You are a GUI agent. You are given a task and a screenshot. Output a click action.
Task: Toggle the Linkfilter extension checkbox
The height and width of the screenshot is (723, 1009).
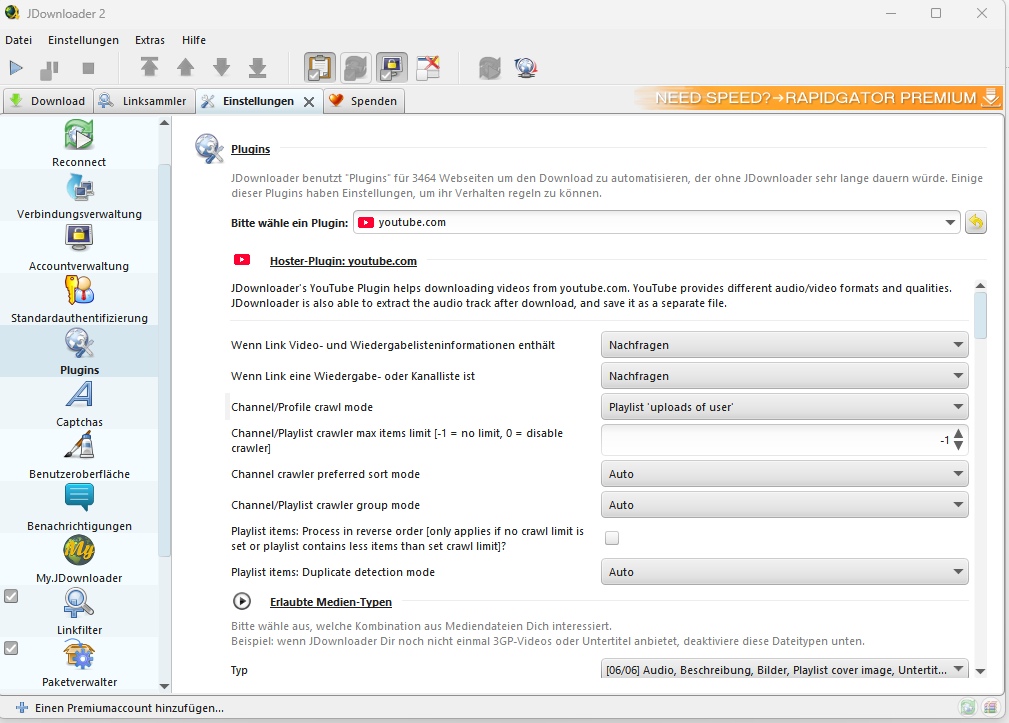point(11,596)
